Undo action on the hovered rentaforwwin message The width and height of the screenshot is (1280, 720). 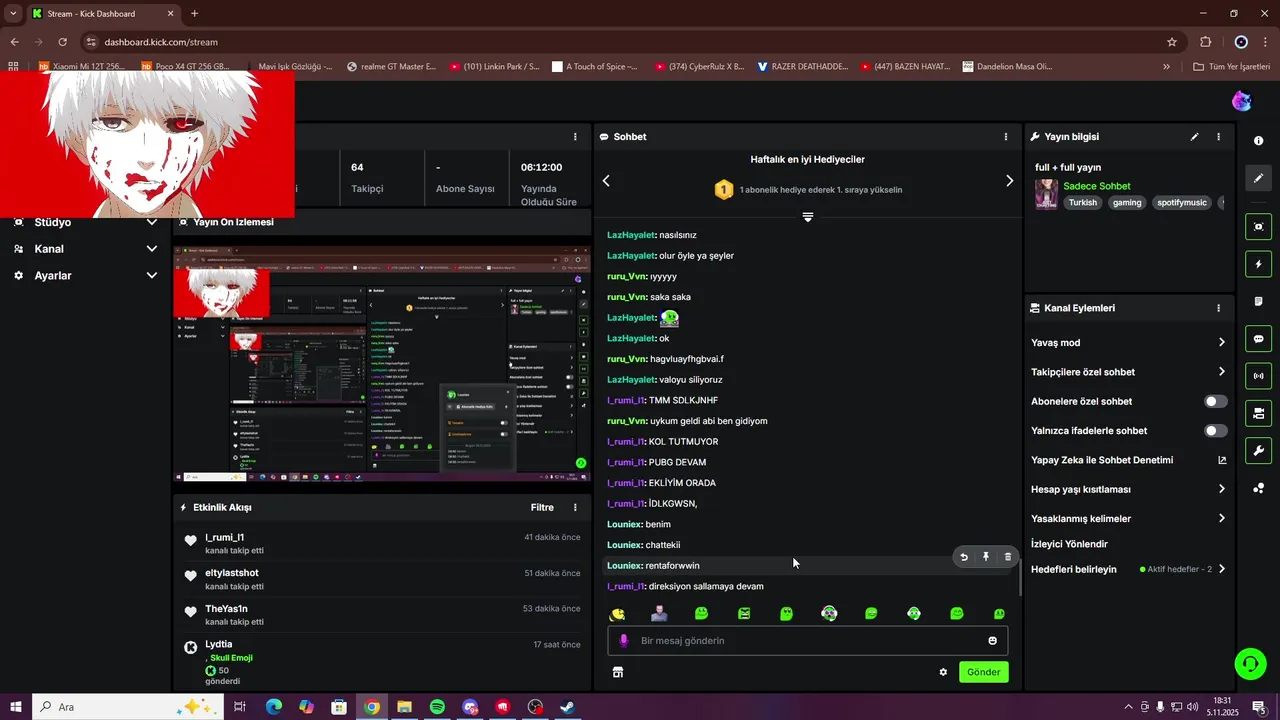coord(964,557)
